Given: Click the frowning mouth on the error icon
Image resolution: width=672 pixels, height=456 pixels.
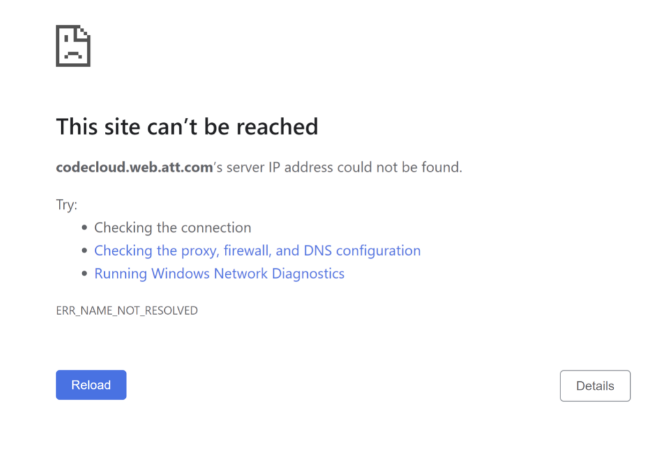Looking at the screenshot, I should [73, 55].
